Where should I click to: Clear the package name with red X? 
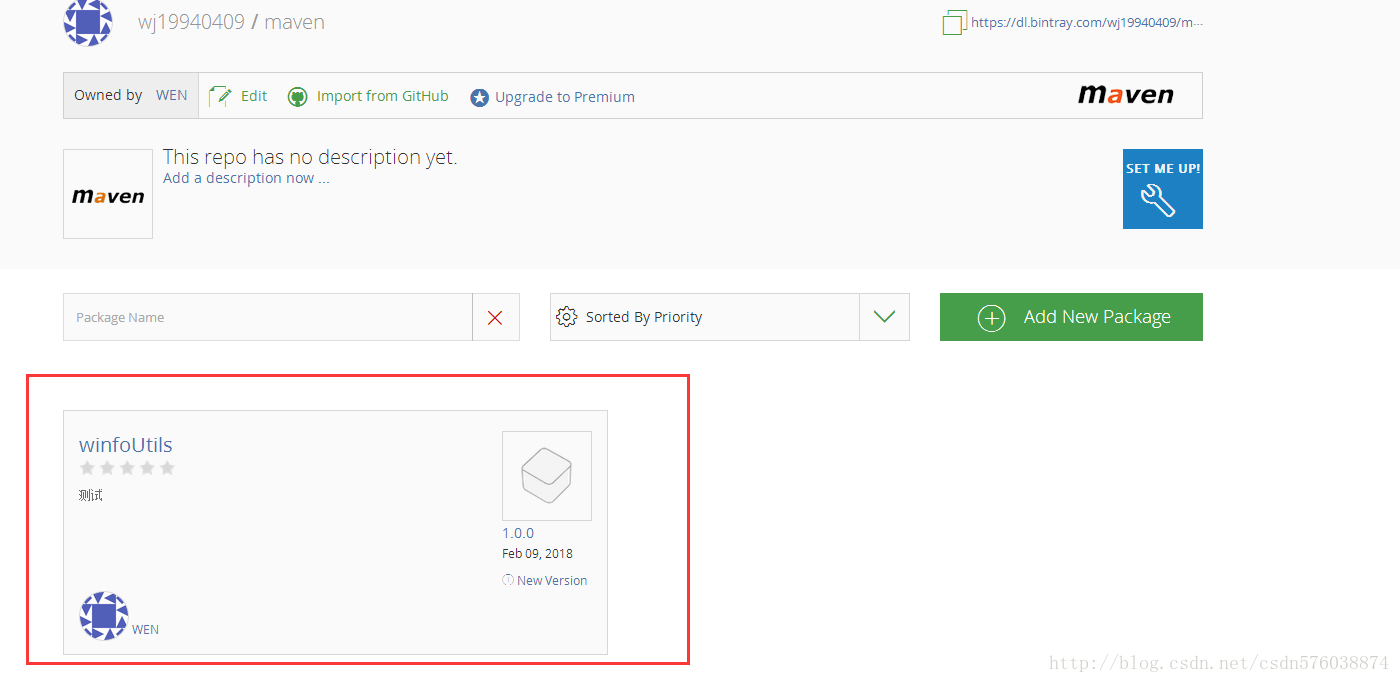[x=495, y=317]
